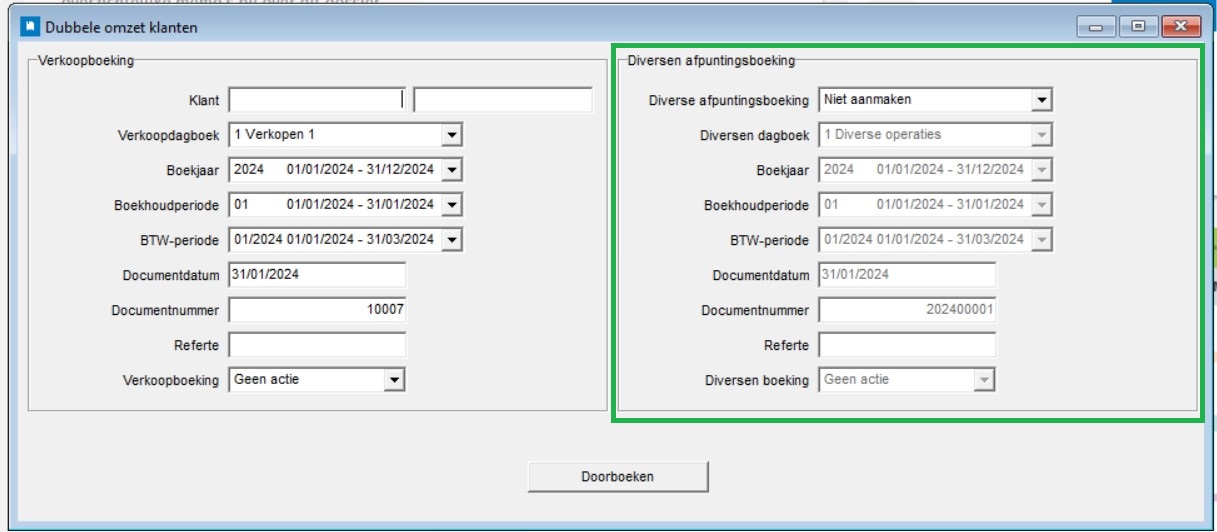This screenshot has width=1217, height=532.
Task: Click the Diversen dagboek label
Action: [754, 135]
